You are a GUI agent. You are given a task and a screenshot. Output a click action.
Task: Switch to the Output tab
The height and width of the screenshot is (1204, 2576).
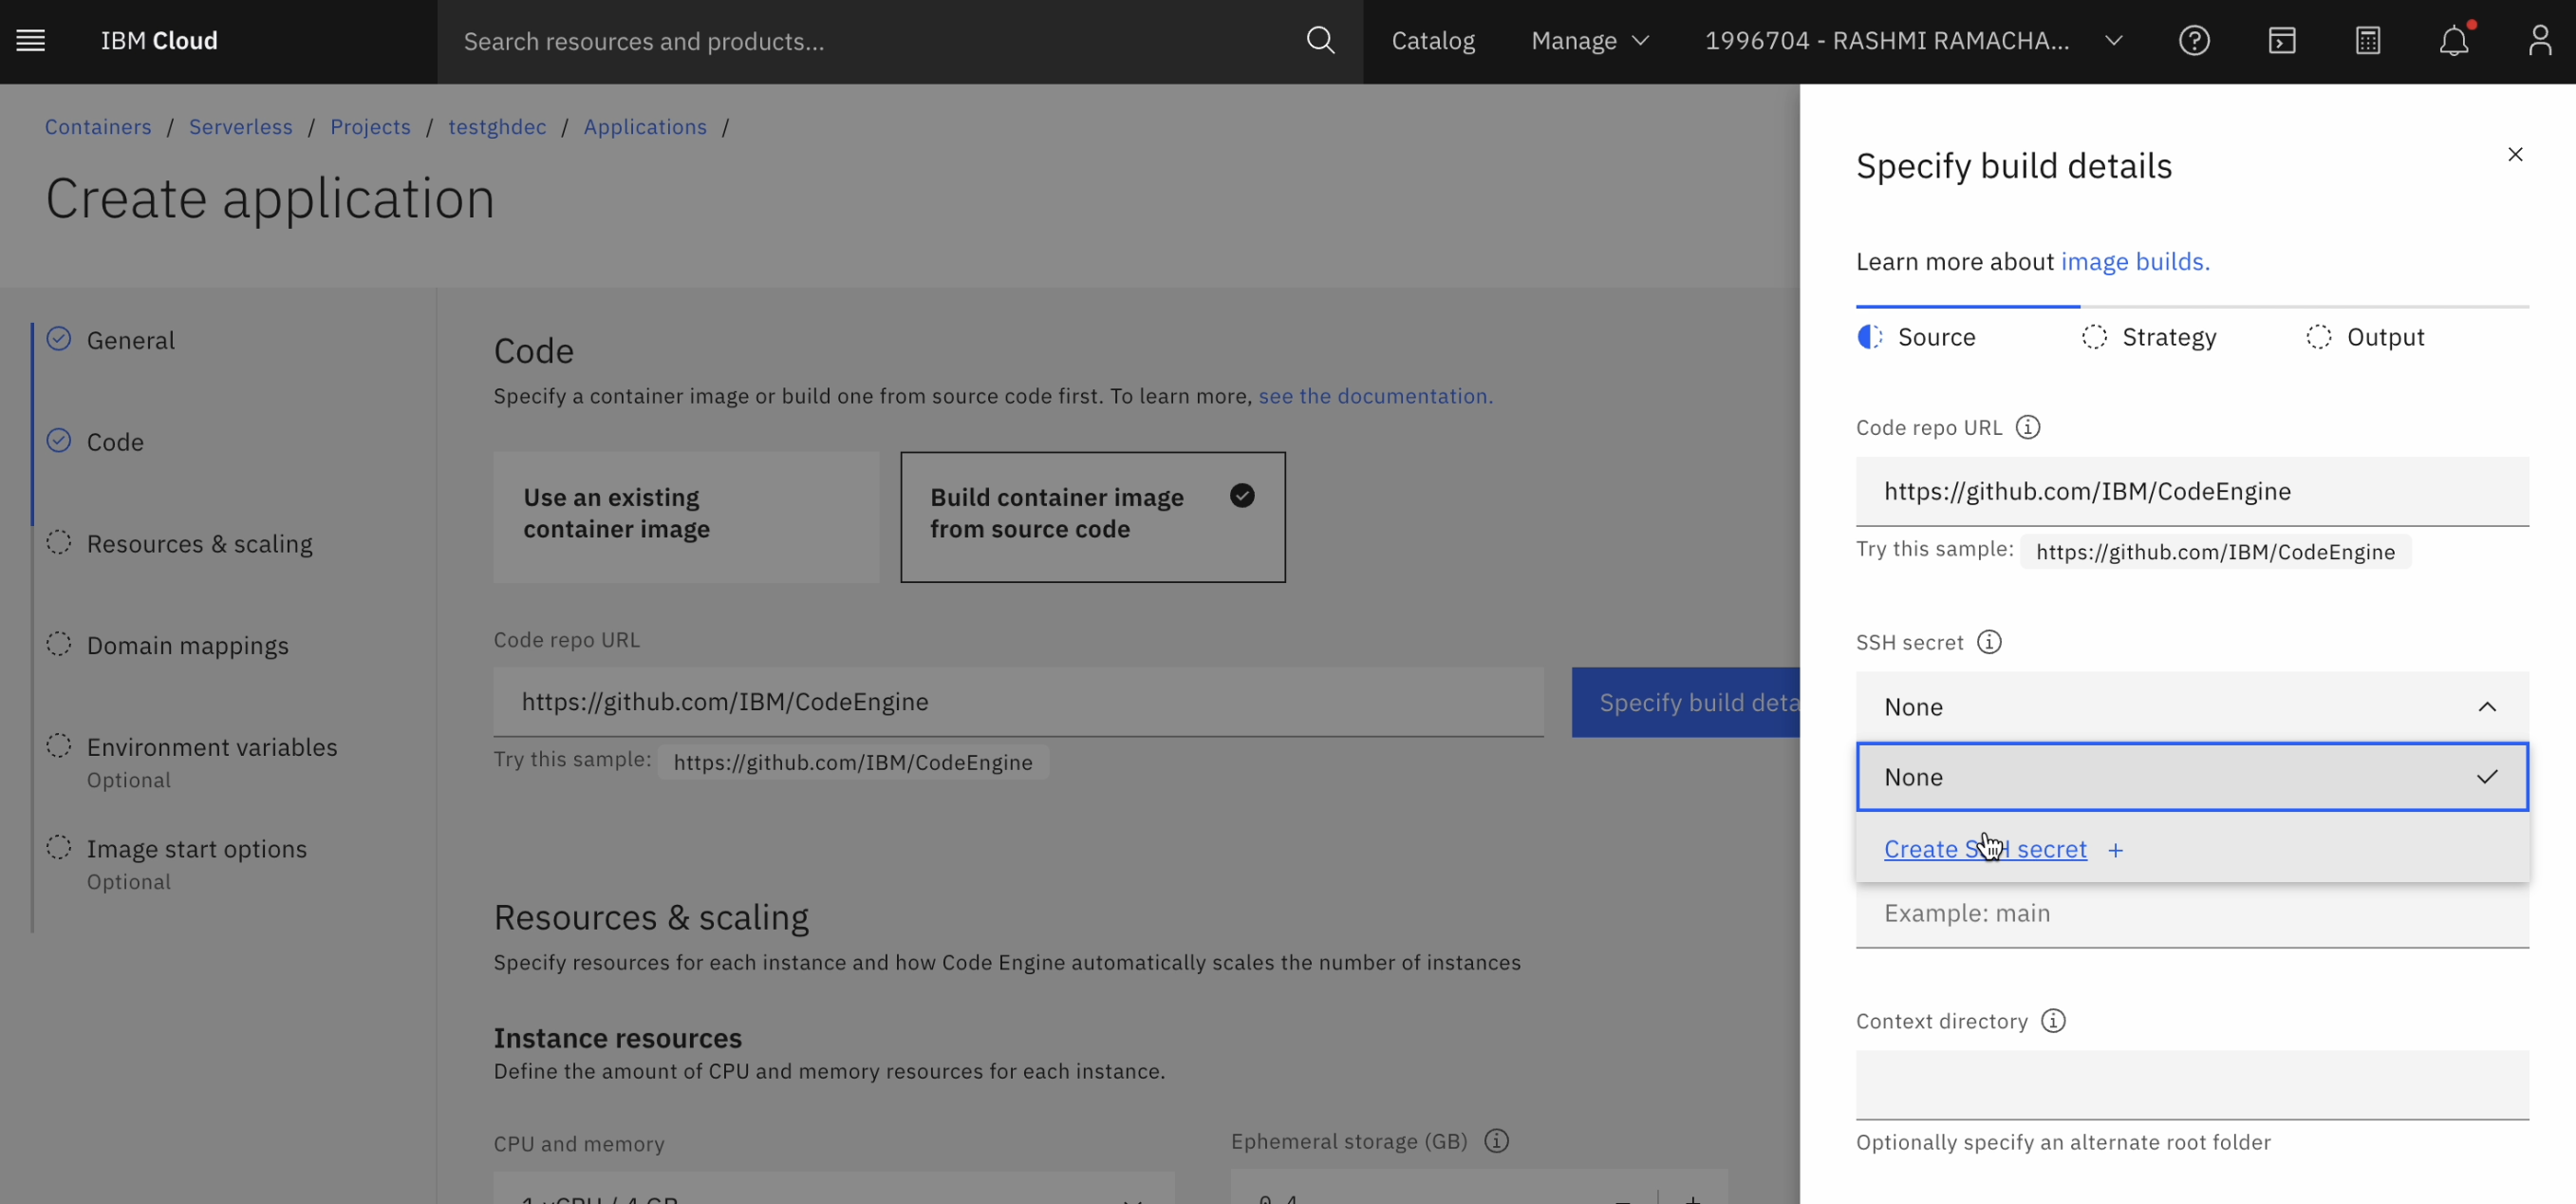2385,337
